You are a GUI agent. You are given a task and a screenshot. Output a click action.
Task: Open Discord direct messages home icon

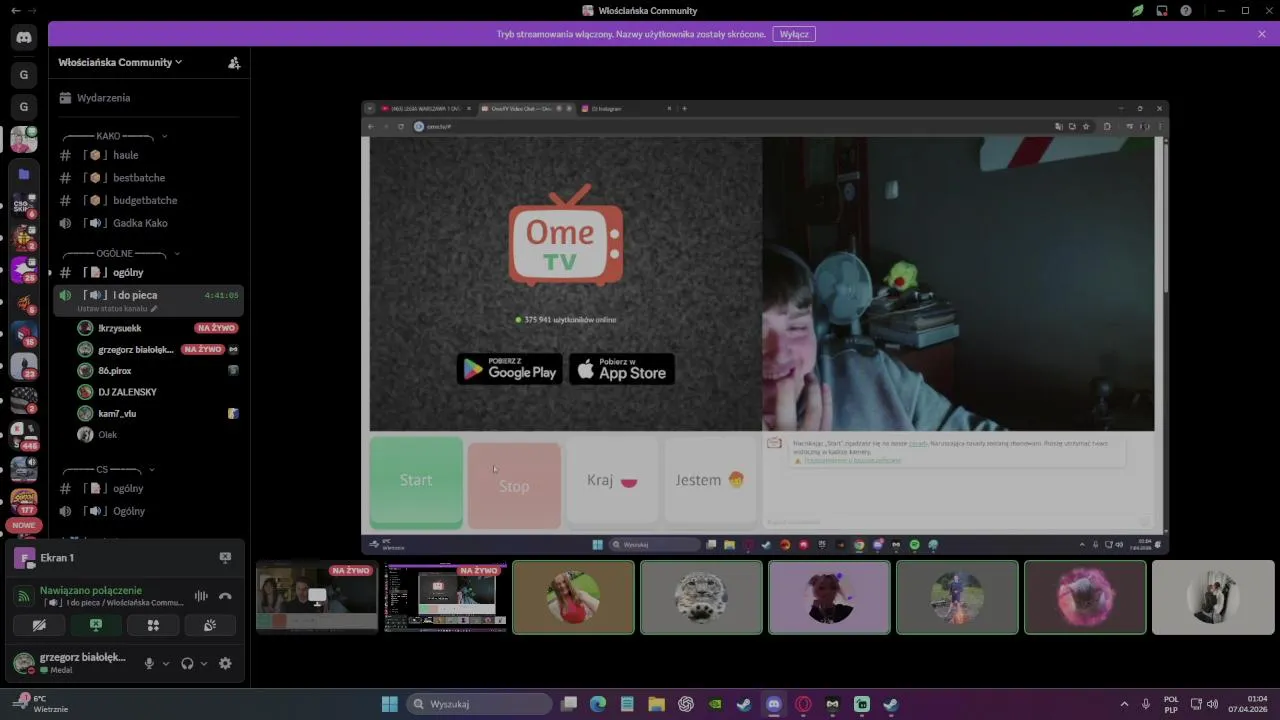pos(24,38)
